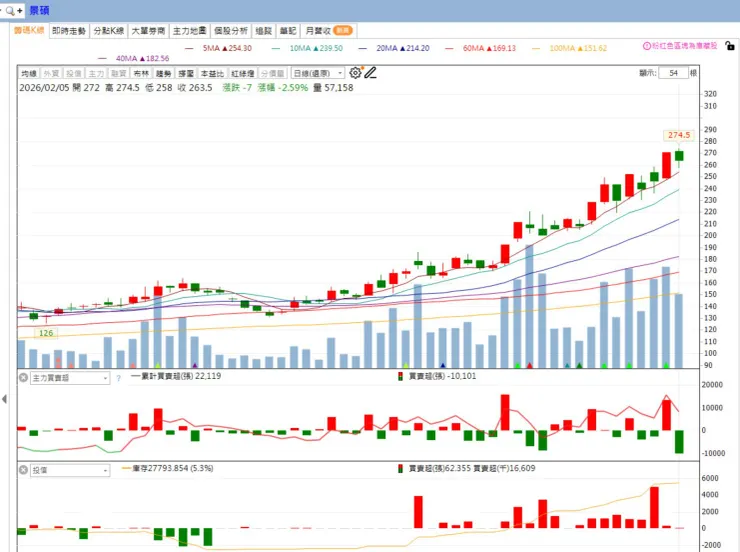Image resolution: width=740 pixels, height=552 pixels.
Task: Toggle the 紅綠燈 overlay button
Action: [x=243, y=73]
